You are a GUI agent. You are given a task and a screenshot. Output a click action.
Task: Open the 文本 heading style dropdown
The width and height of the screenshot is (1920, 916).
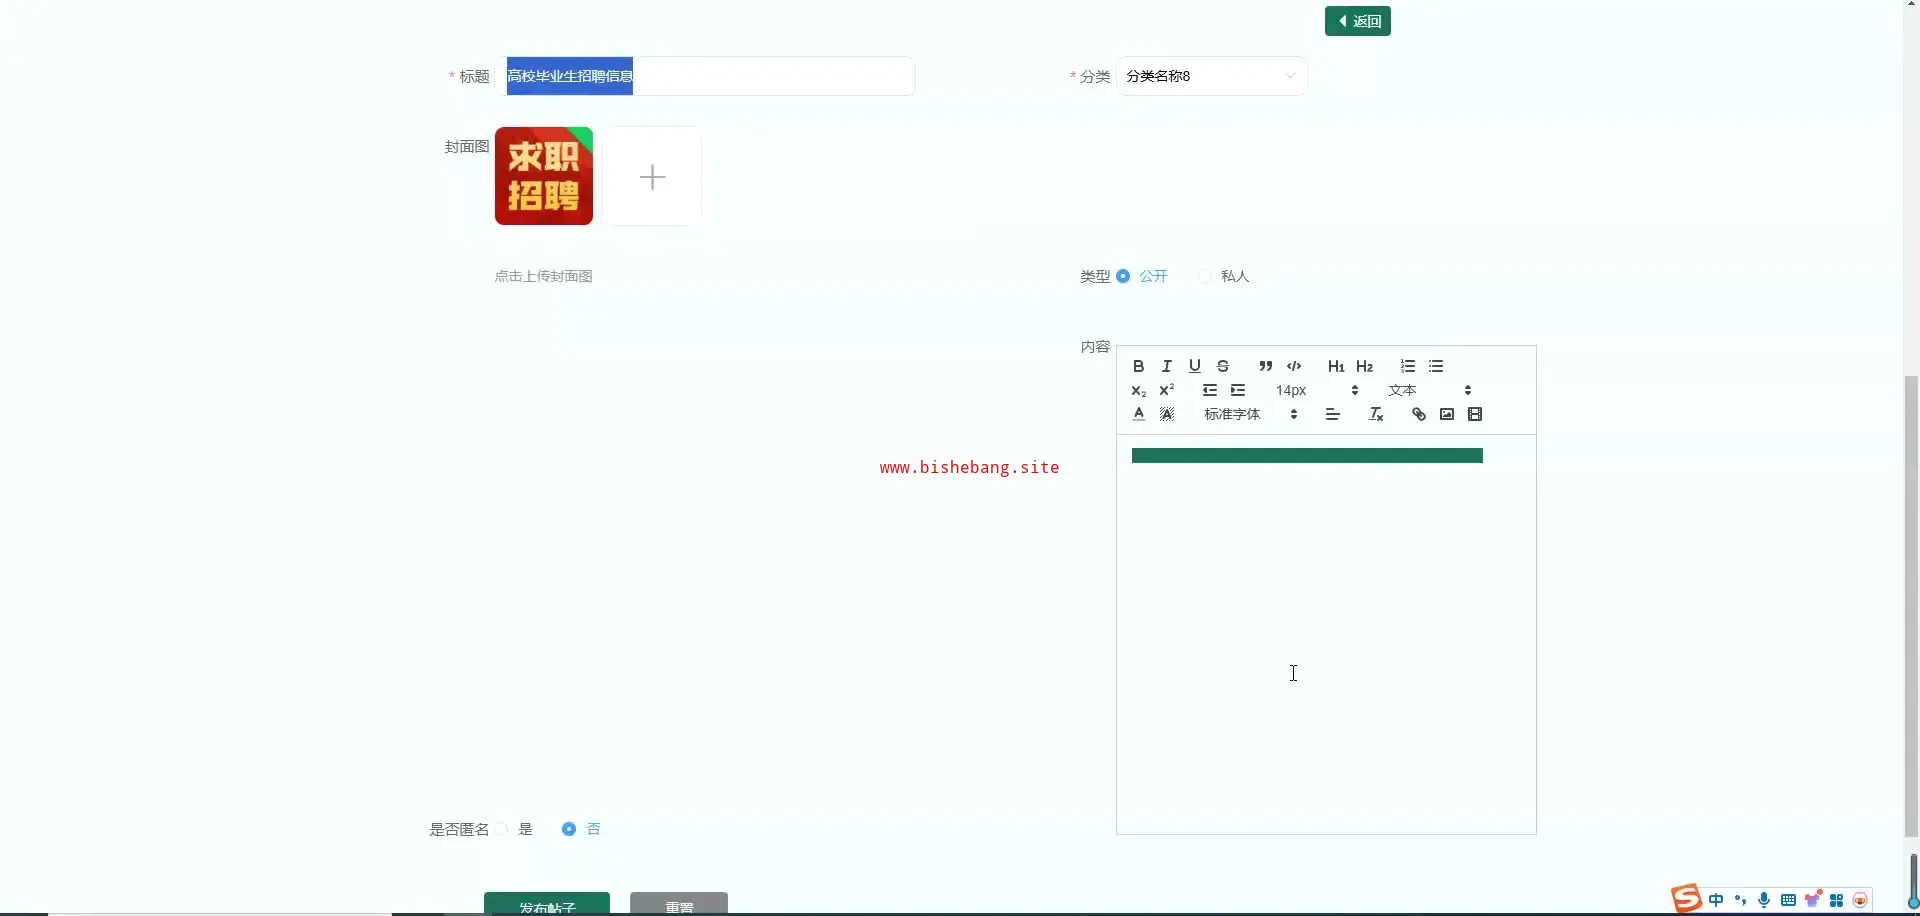(1429, 390)
